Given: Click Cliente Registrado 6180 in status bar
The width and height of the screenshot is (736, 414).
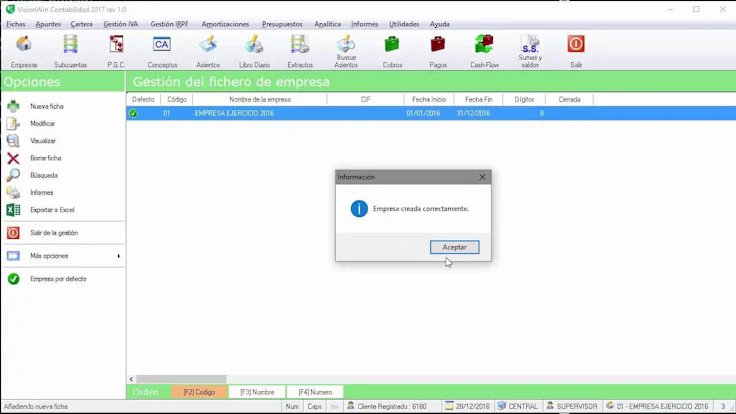Looking at the screenshot, I should click(386, 406).
